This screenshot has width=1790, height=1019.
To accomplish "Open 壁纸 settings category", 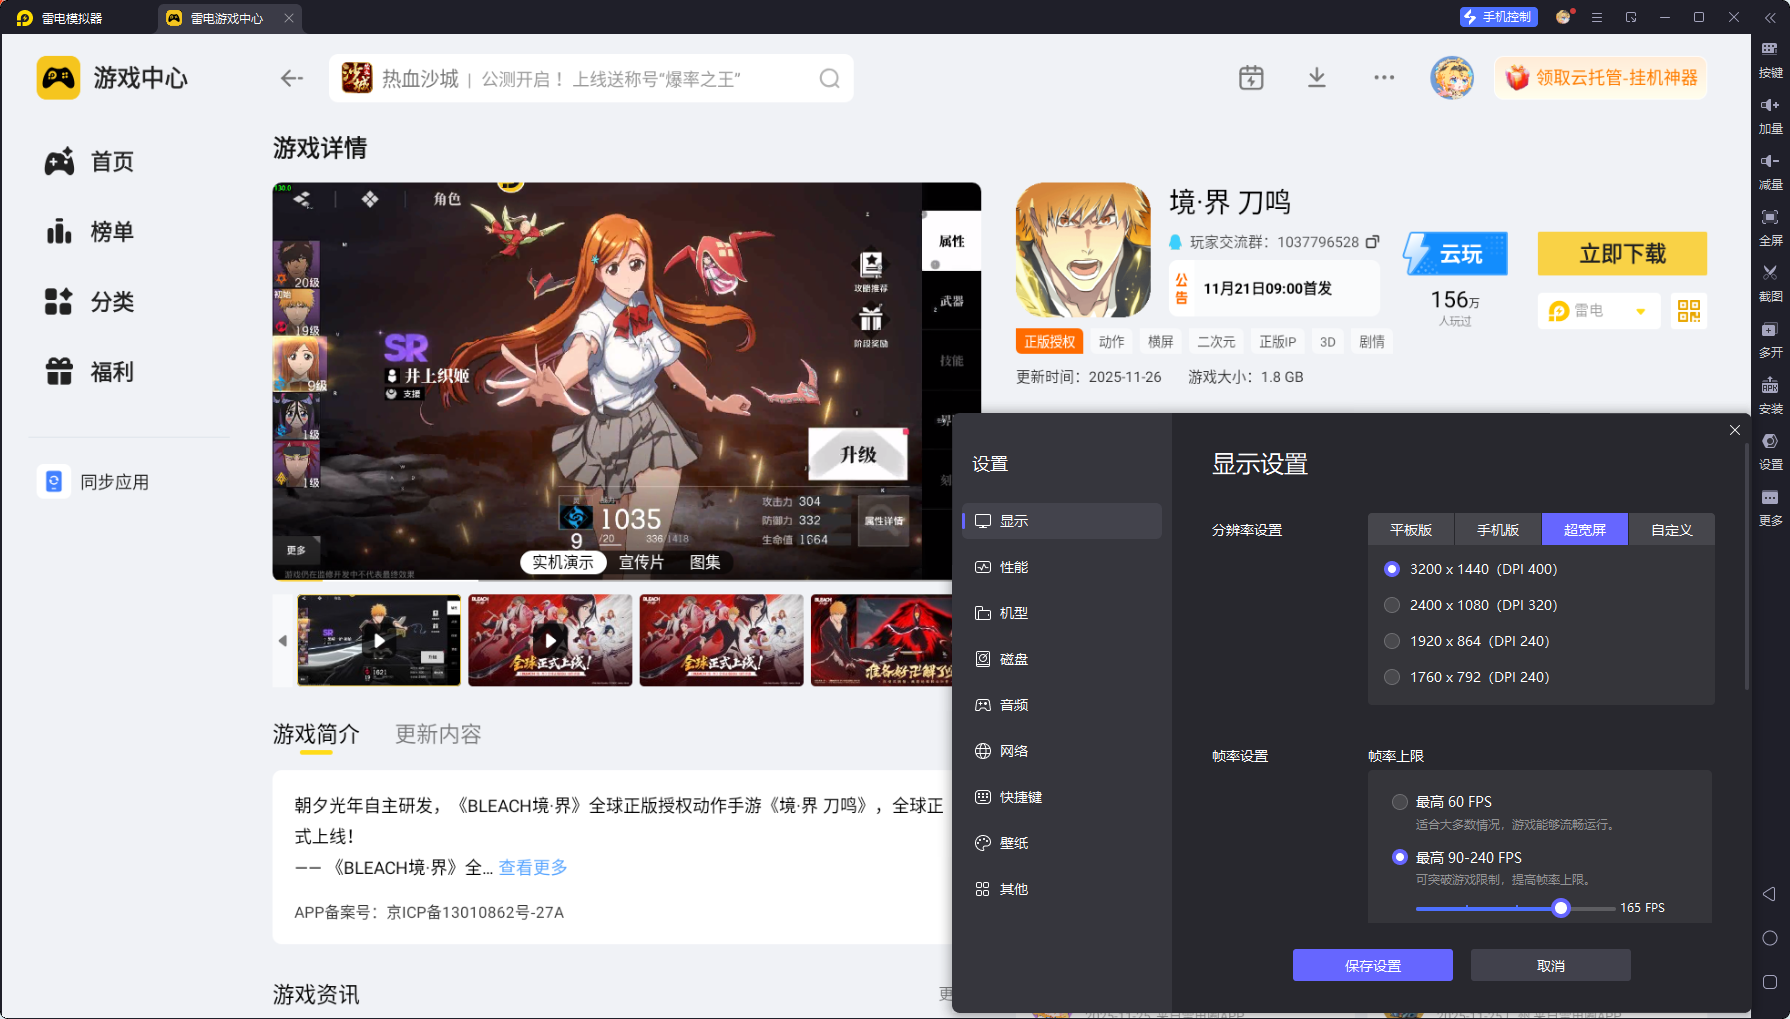I will (1062, 843).
